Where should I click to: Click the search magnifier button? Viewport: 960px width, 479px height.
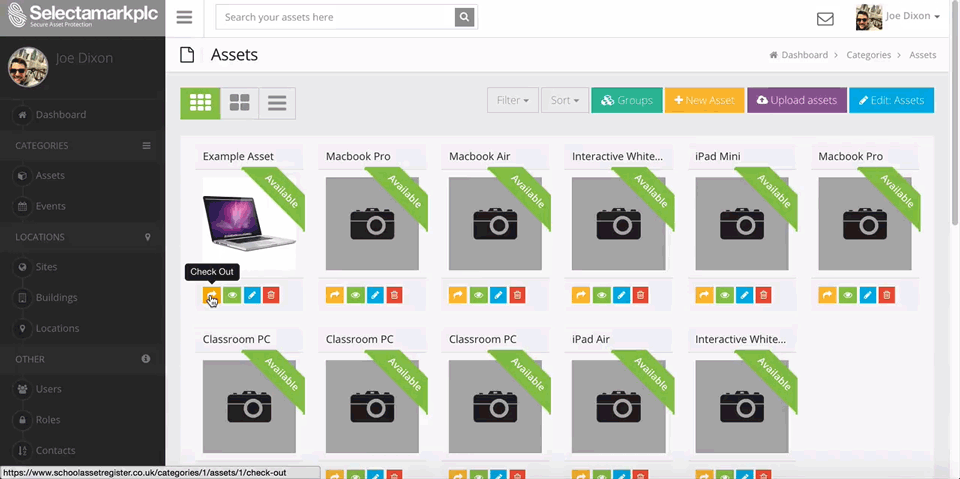pos(465,17)
